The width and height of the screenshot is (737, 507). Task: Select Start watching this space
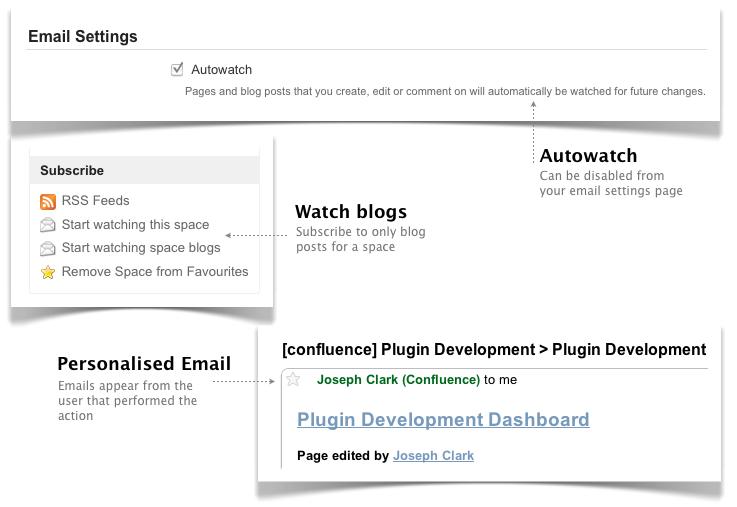pyautogui.click(x=135, y=225)
